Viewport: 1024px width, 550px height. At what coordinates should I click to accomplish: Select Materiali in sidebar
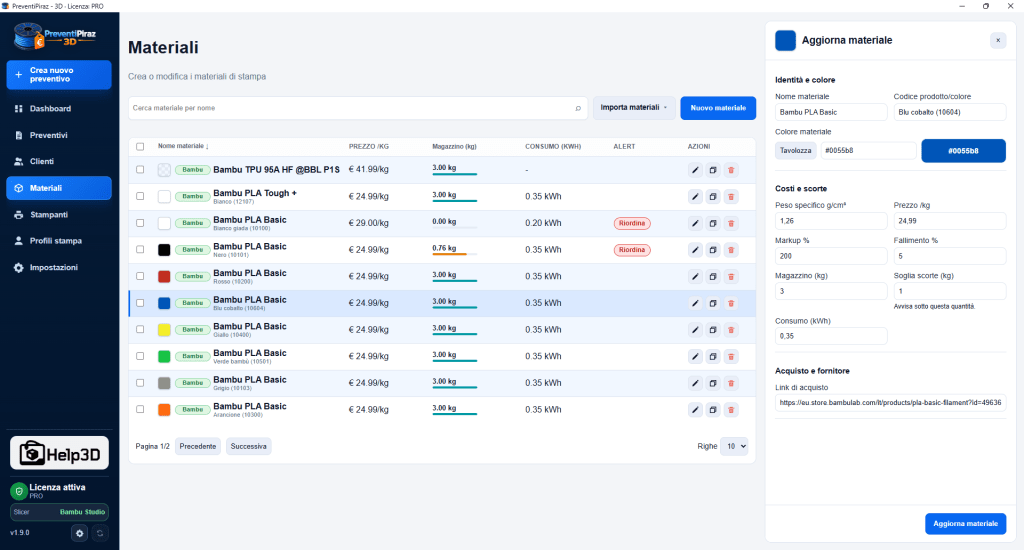click(x=59, y=188)
